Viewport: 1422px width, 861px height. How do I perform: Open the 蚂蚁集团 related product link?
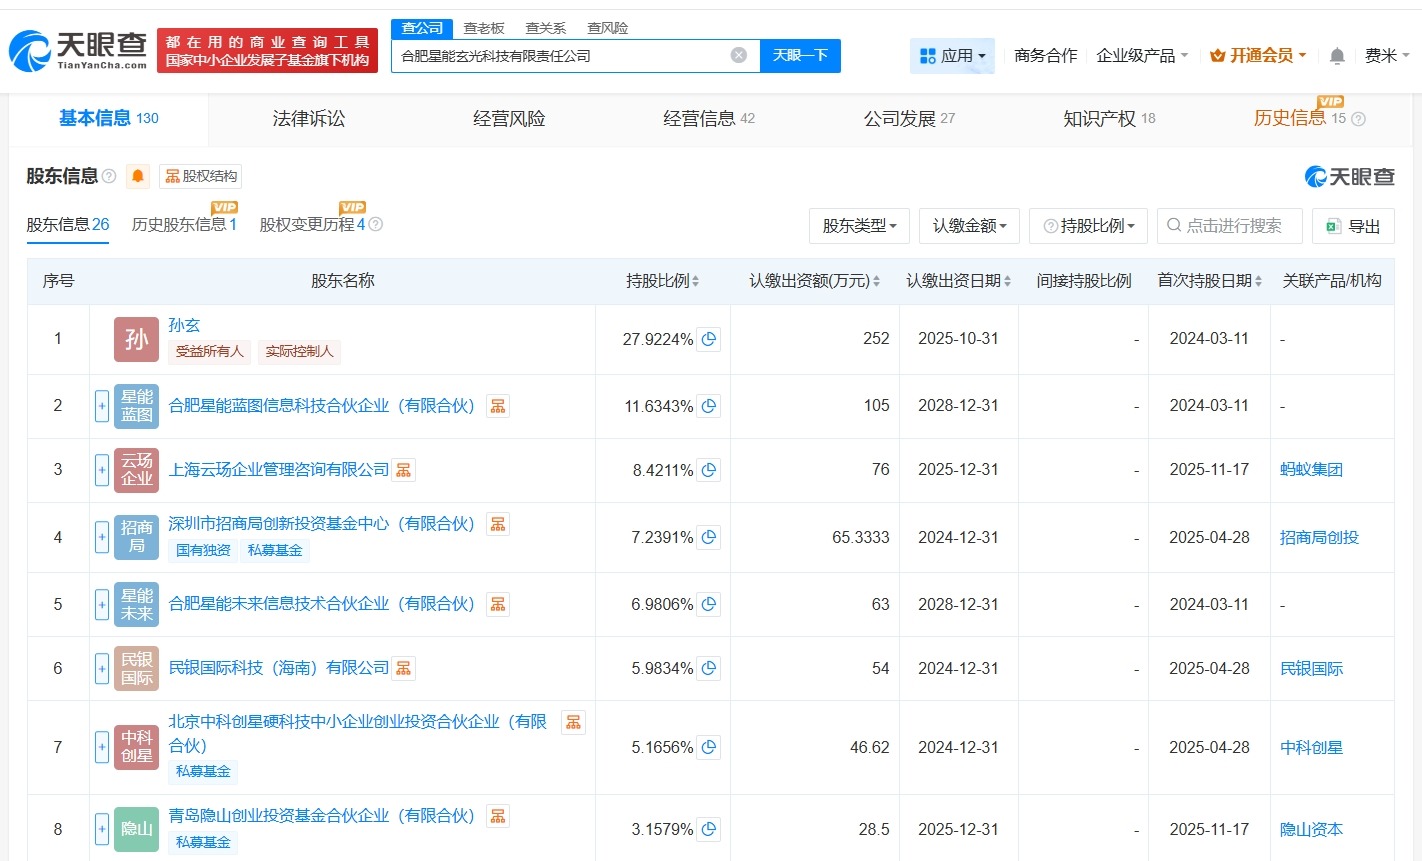pos(1311,469)
